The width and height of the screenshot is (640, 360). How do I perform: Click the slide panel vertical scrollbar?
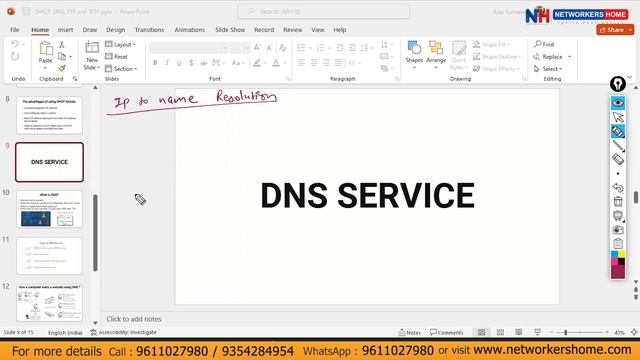[x=95, y=233]
